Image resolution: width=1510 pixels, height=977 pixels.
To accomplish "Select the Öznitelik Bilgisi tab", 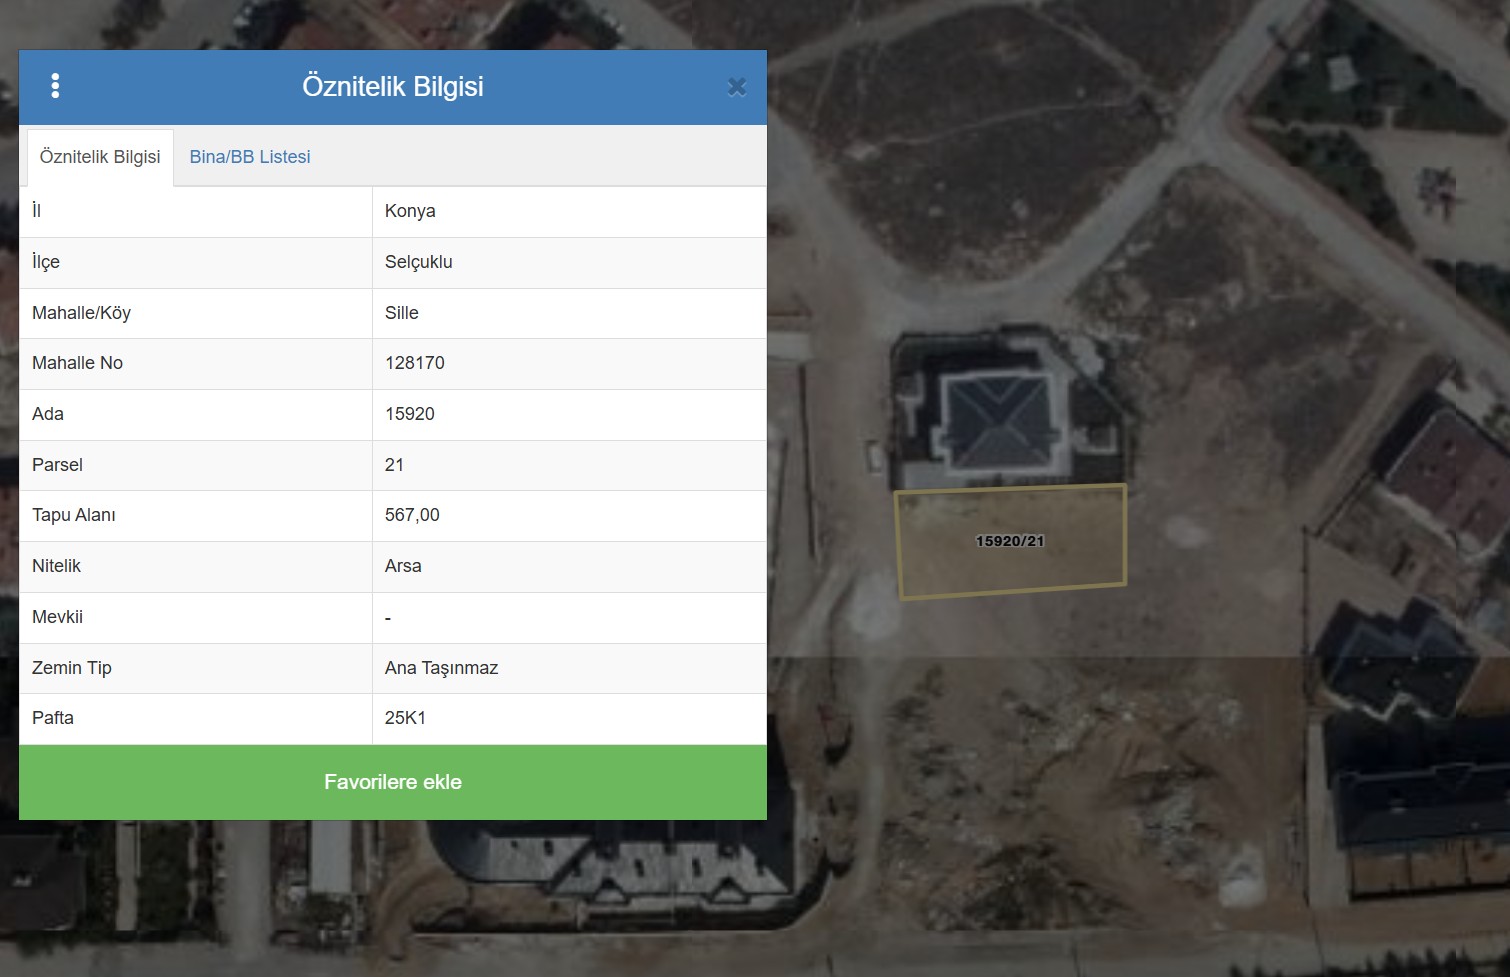I will (100, 157).
